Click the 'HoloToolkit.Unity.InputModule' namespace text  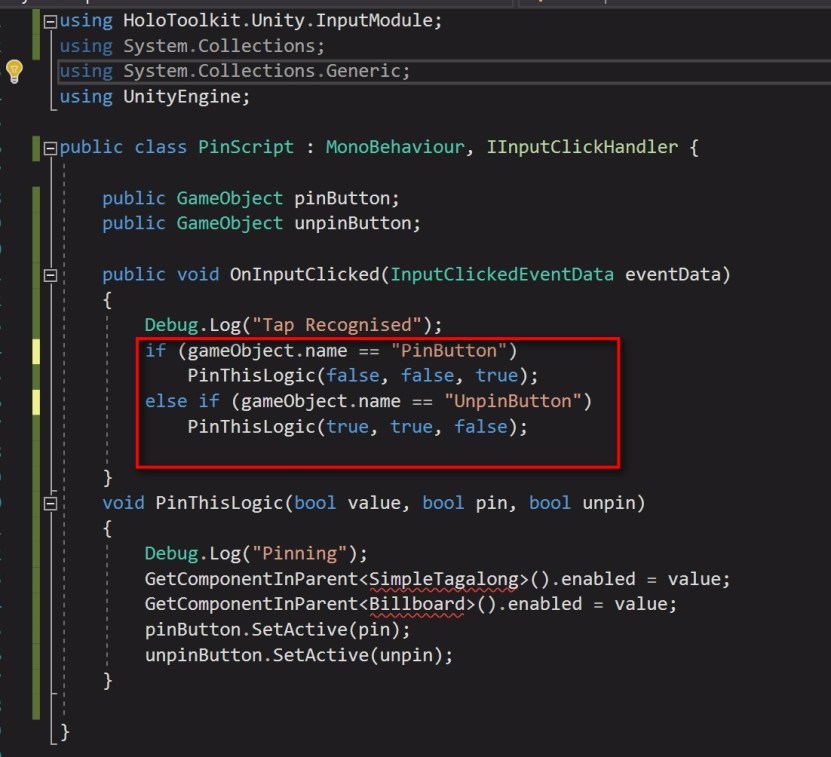278,21
